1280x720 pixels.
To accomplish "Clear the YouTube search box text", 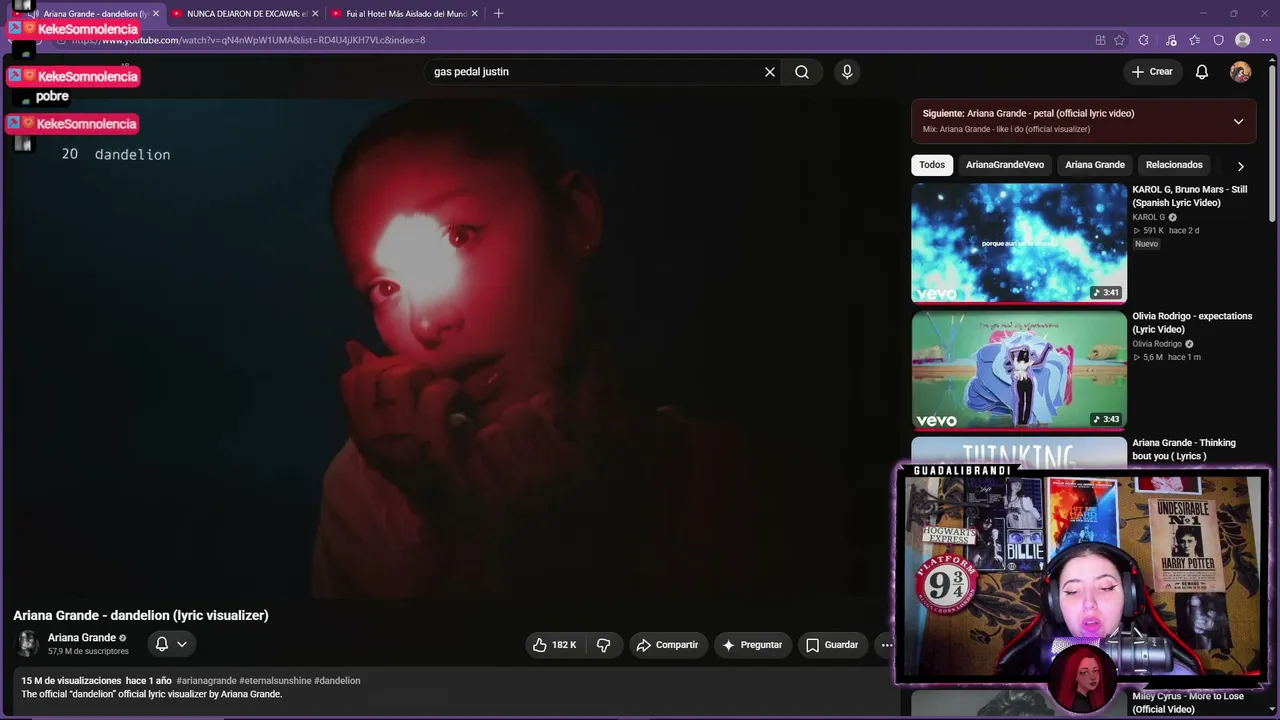I will tap(770, 72).
